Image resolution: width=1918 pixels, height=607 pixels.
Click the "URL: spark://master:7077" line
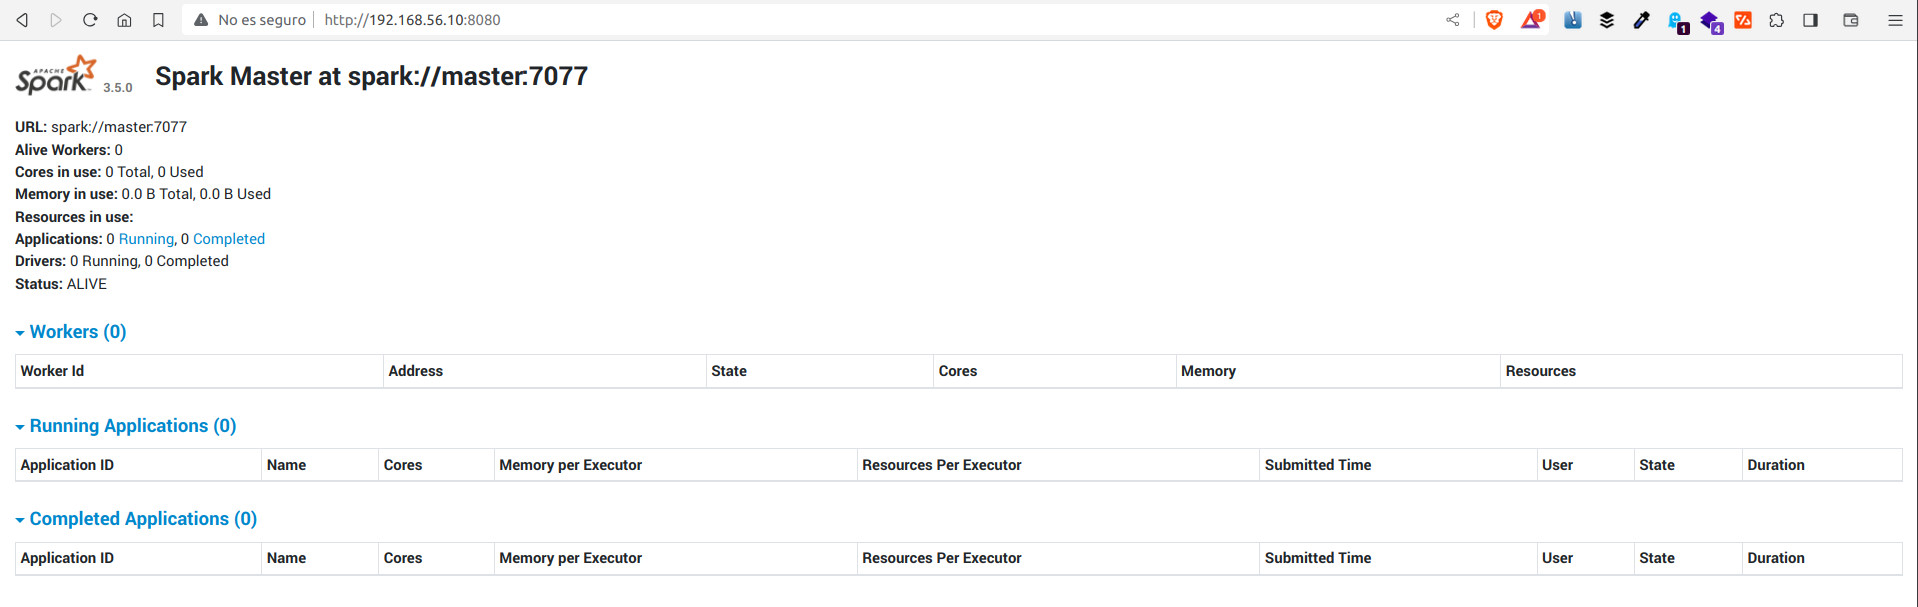tap(101, 127)
